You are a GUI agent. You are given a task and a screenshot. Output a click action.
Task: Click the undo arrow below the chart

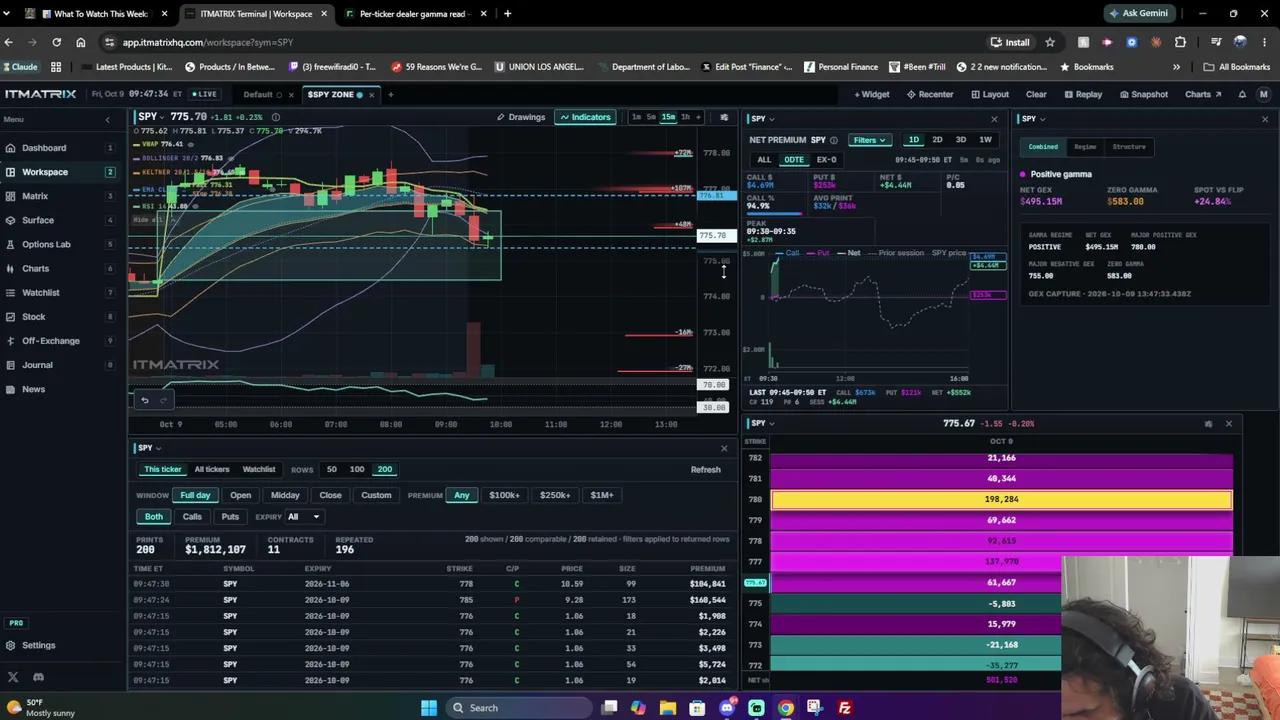coord(144,400)
